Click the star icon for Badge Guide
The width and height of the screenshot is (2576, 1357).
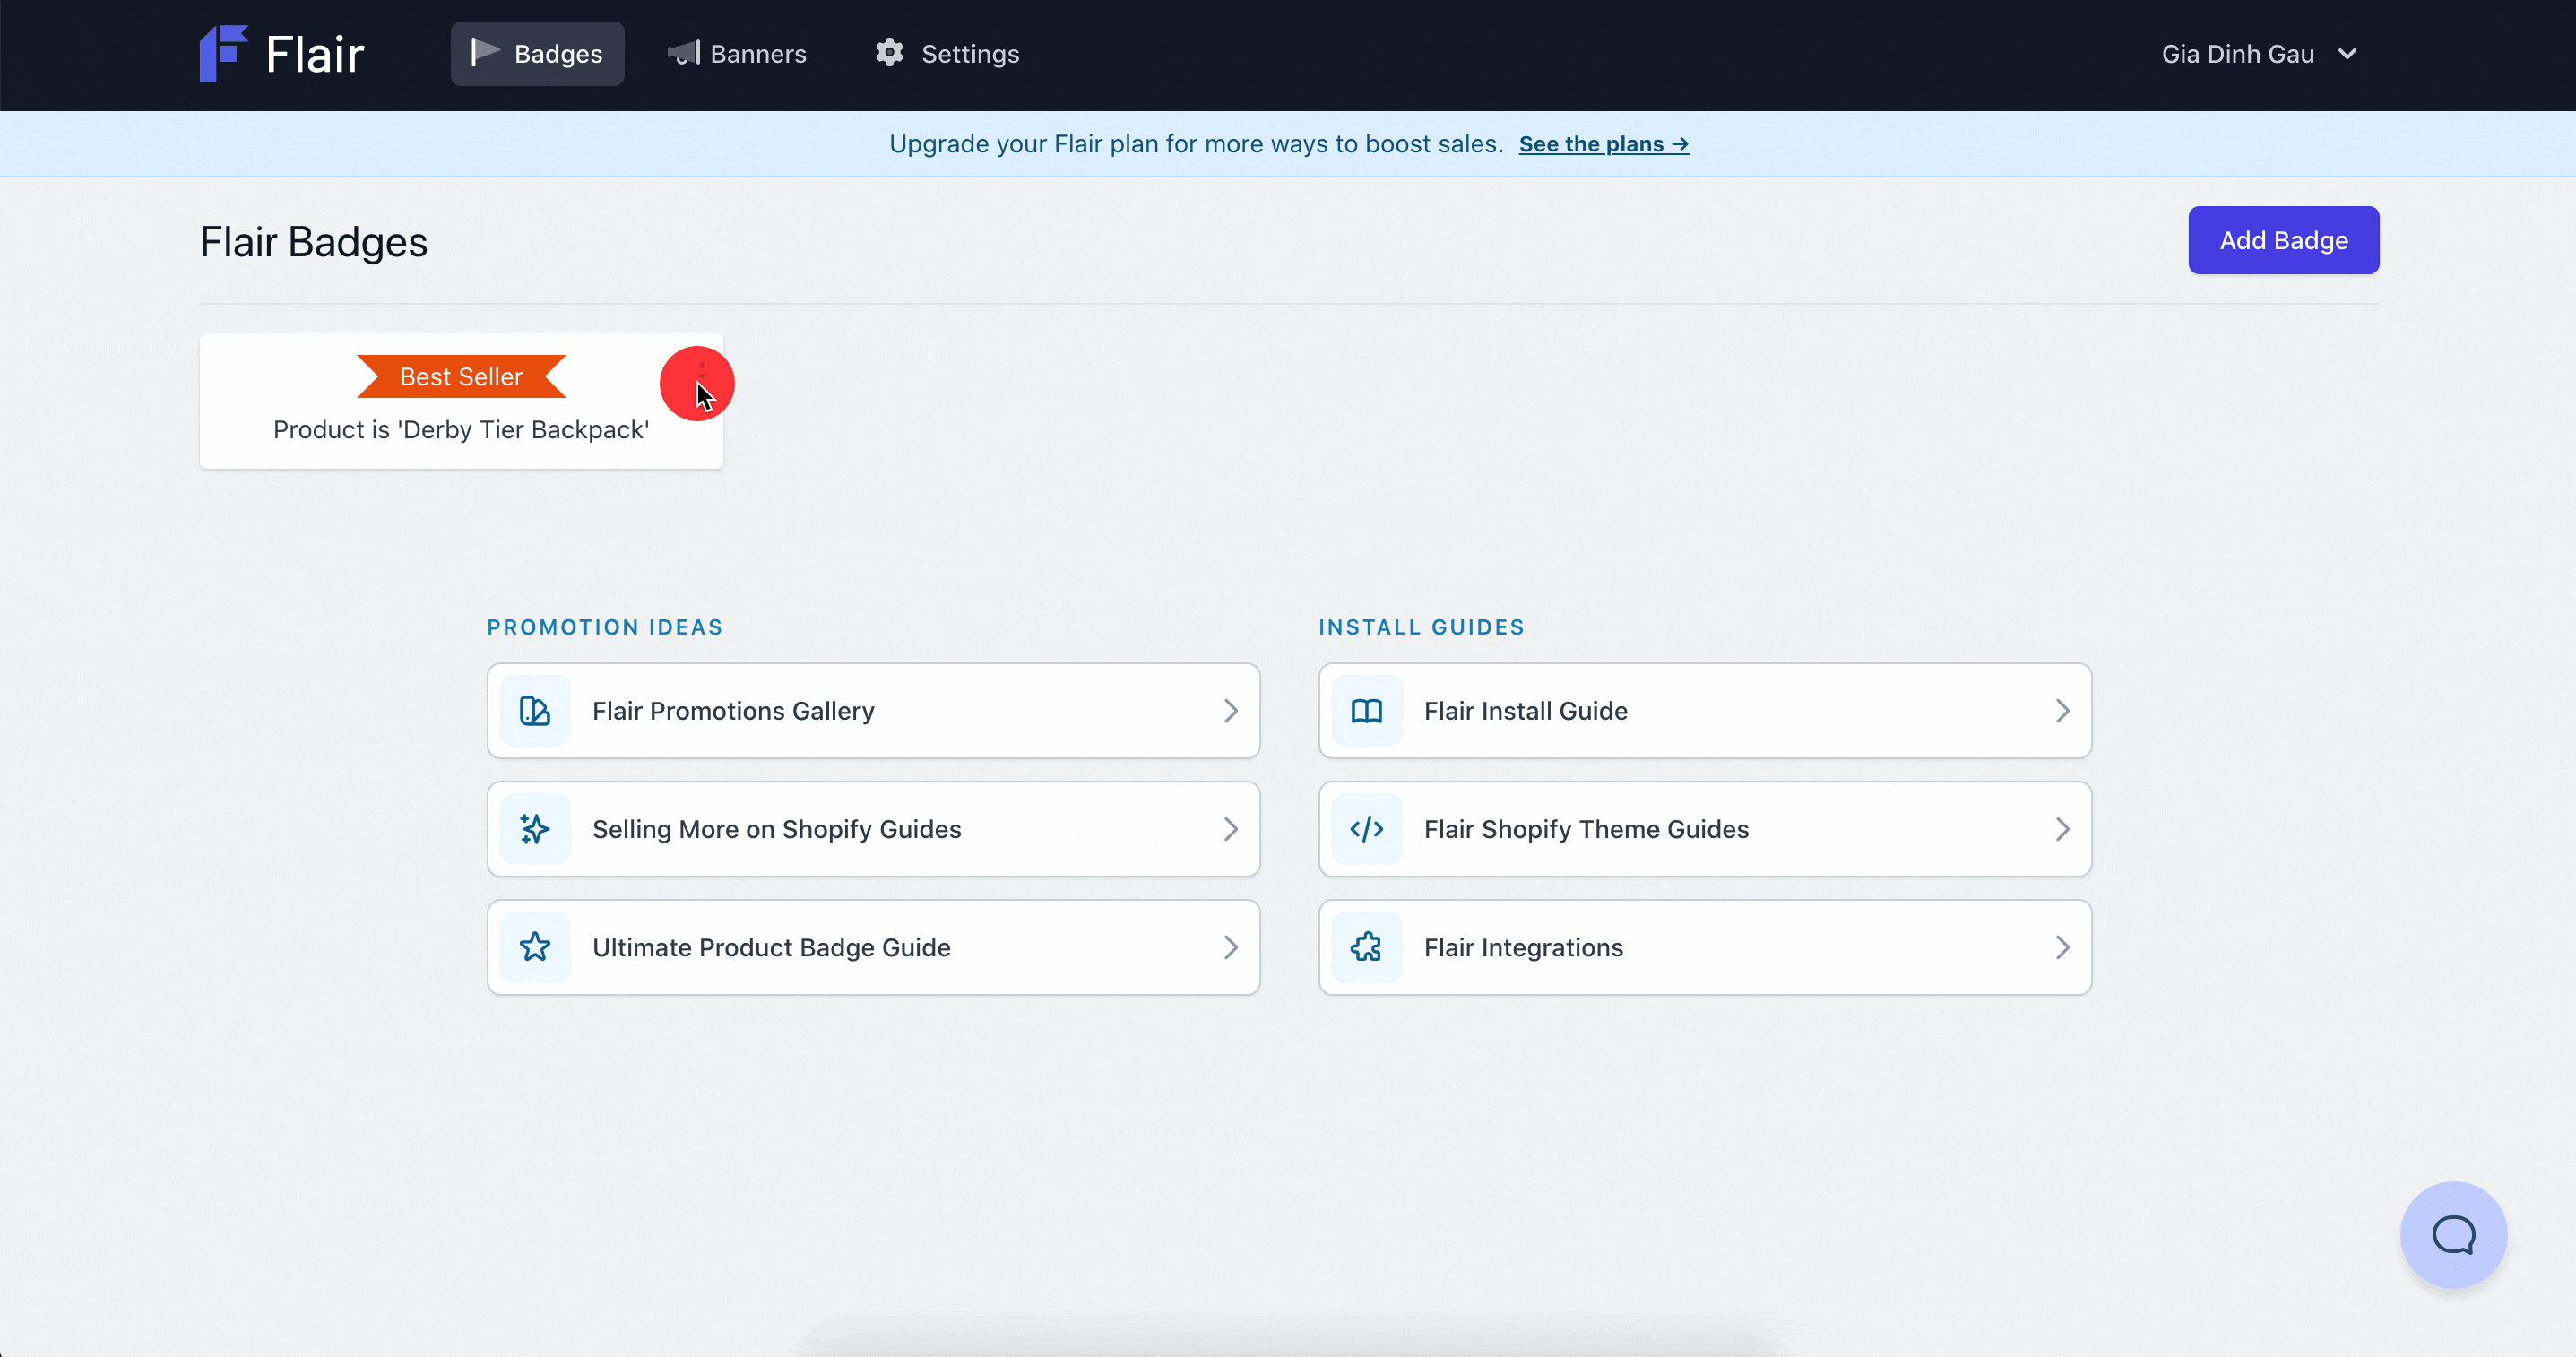[x=535, y=947]
